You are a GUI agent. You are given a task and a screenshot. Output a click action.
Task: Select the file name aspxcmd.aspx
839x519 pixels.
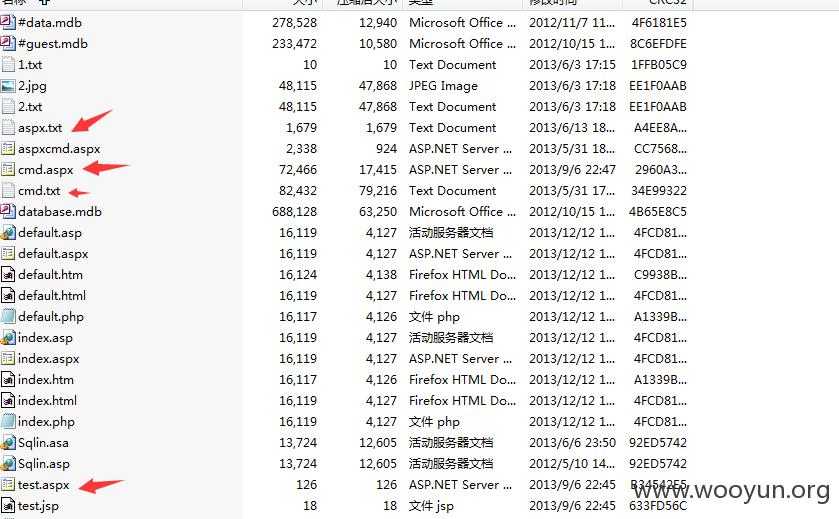click(59, 149)
